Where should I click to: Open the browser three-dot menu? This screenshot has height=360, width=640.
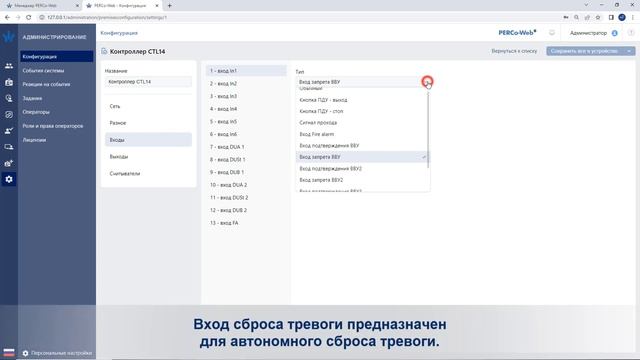633,17
